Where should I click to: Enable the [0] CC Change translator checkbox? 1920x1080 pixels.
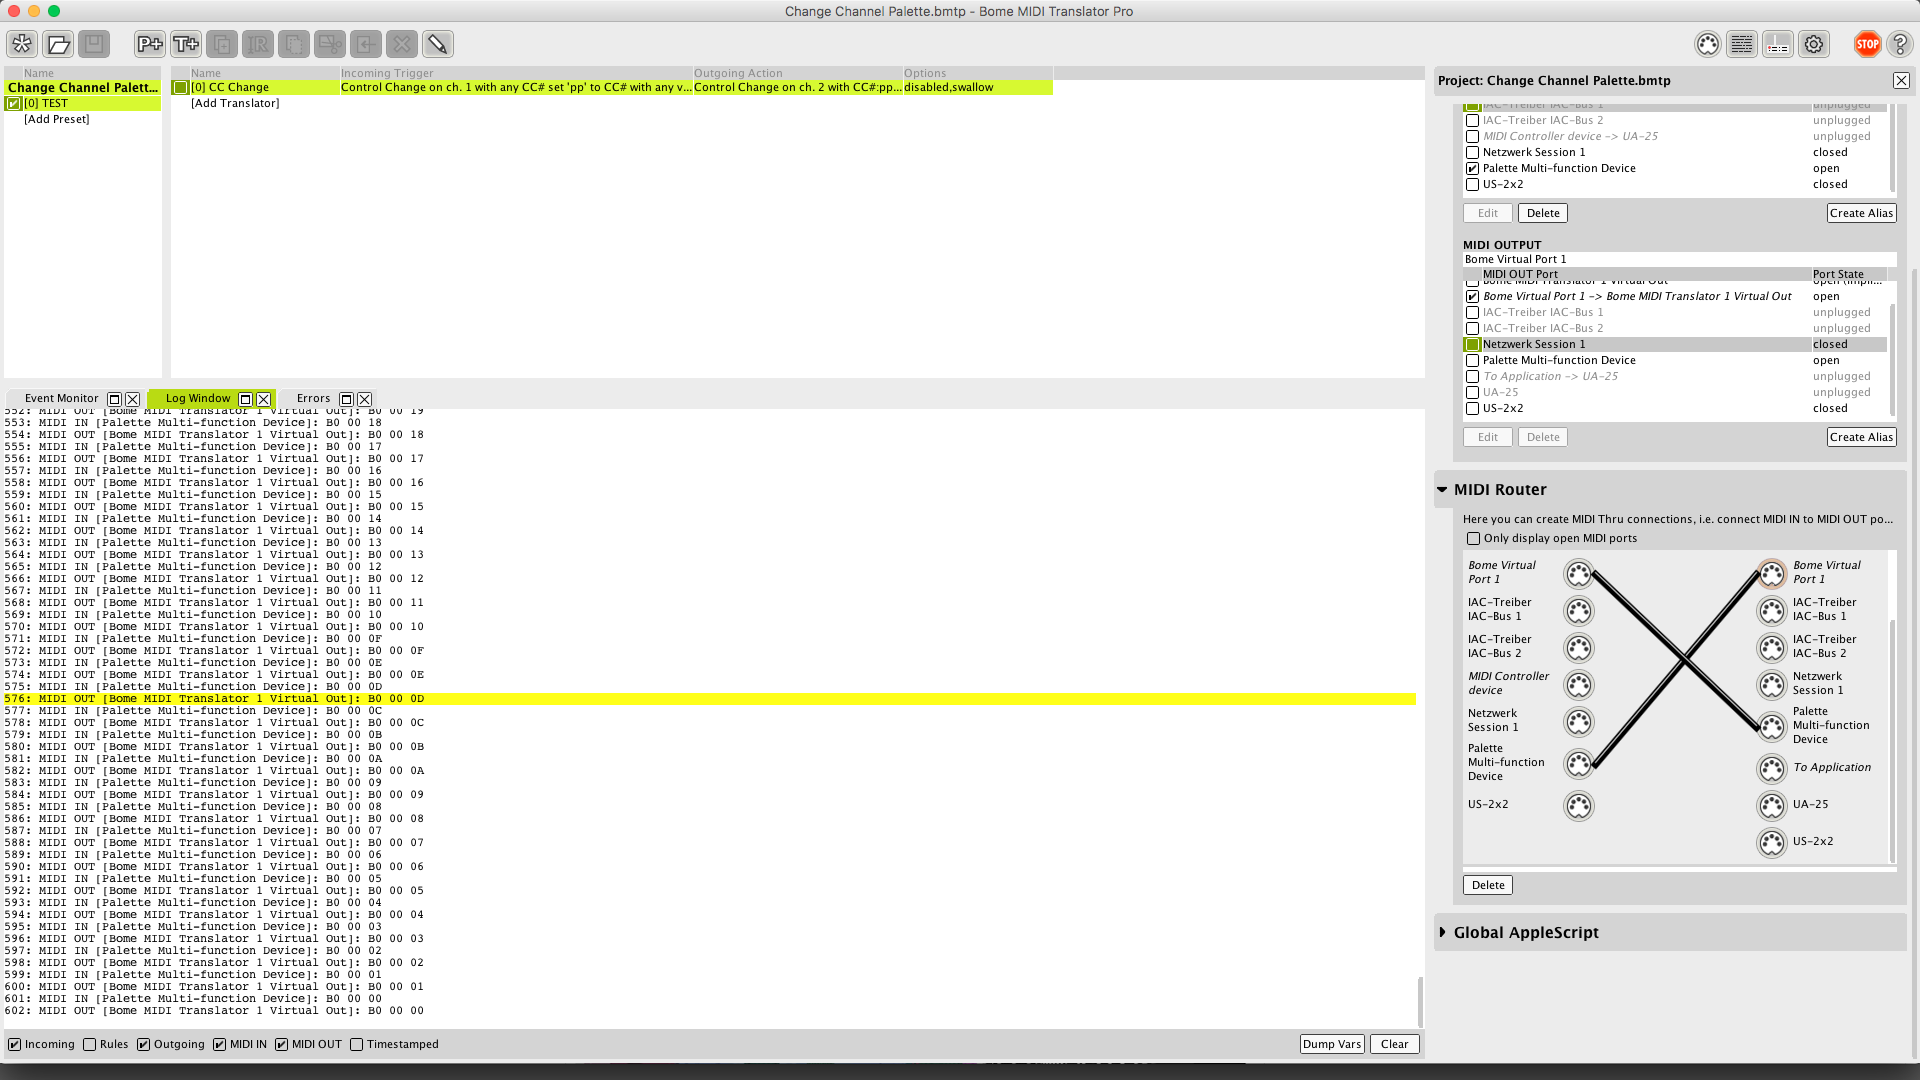point(181,88)
